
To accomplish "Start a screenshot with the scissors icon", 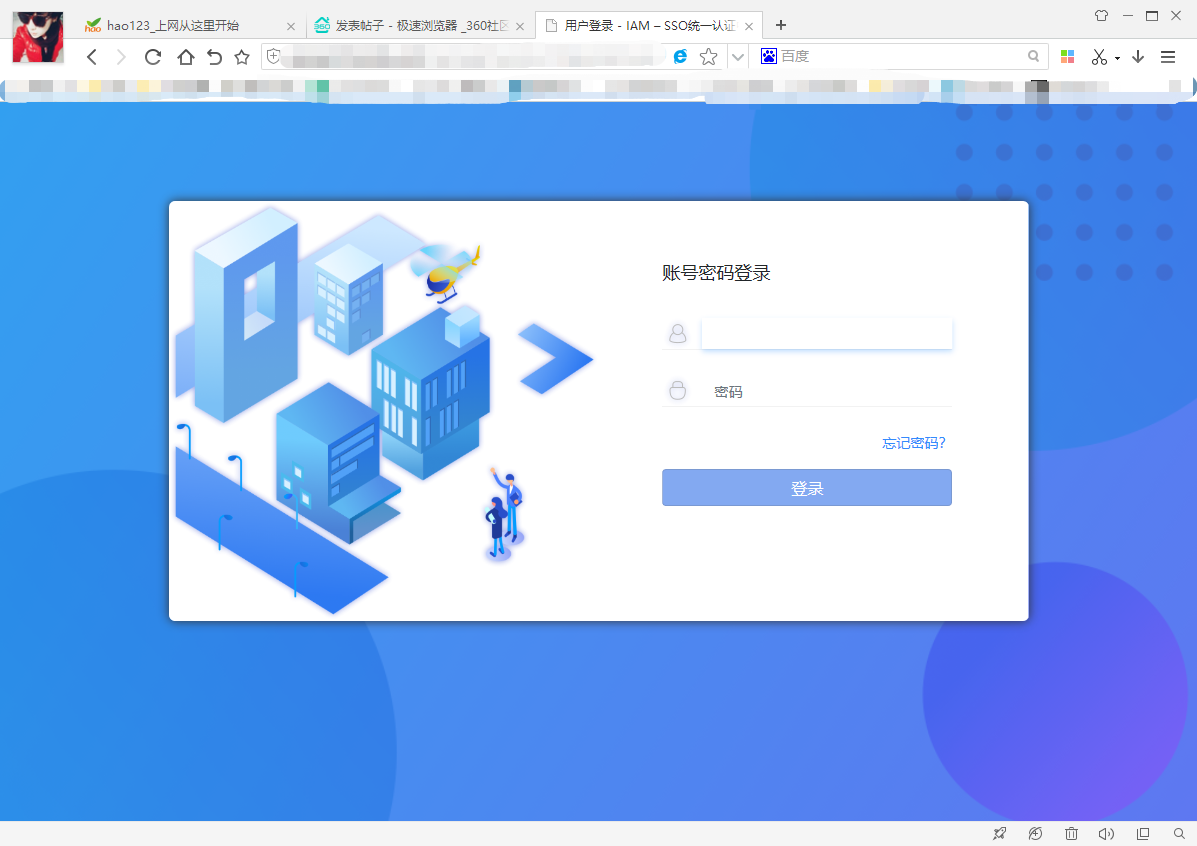I will [x=1099, y=57].
